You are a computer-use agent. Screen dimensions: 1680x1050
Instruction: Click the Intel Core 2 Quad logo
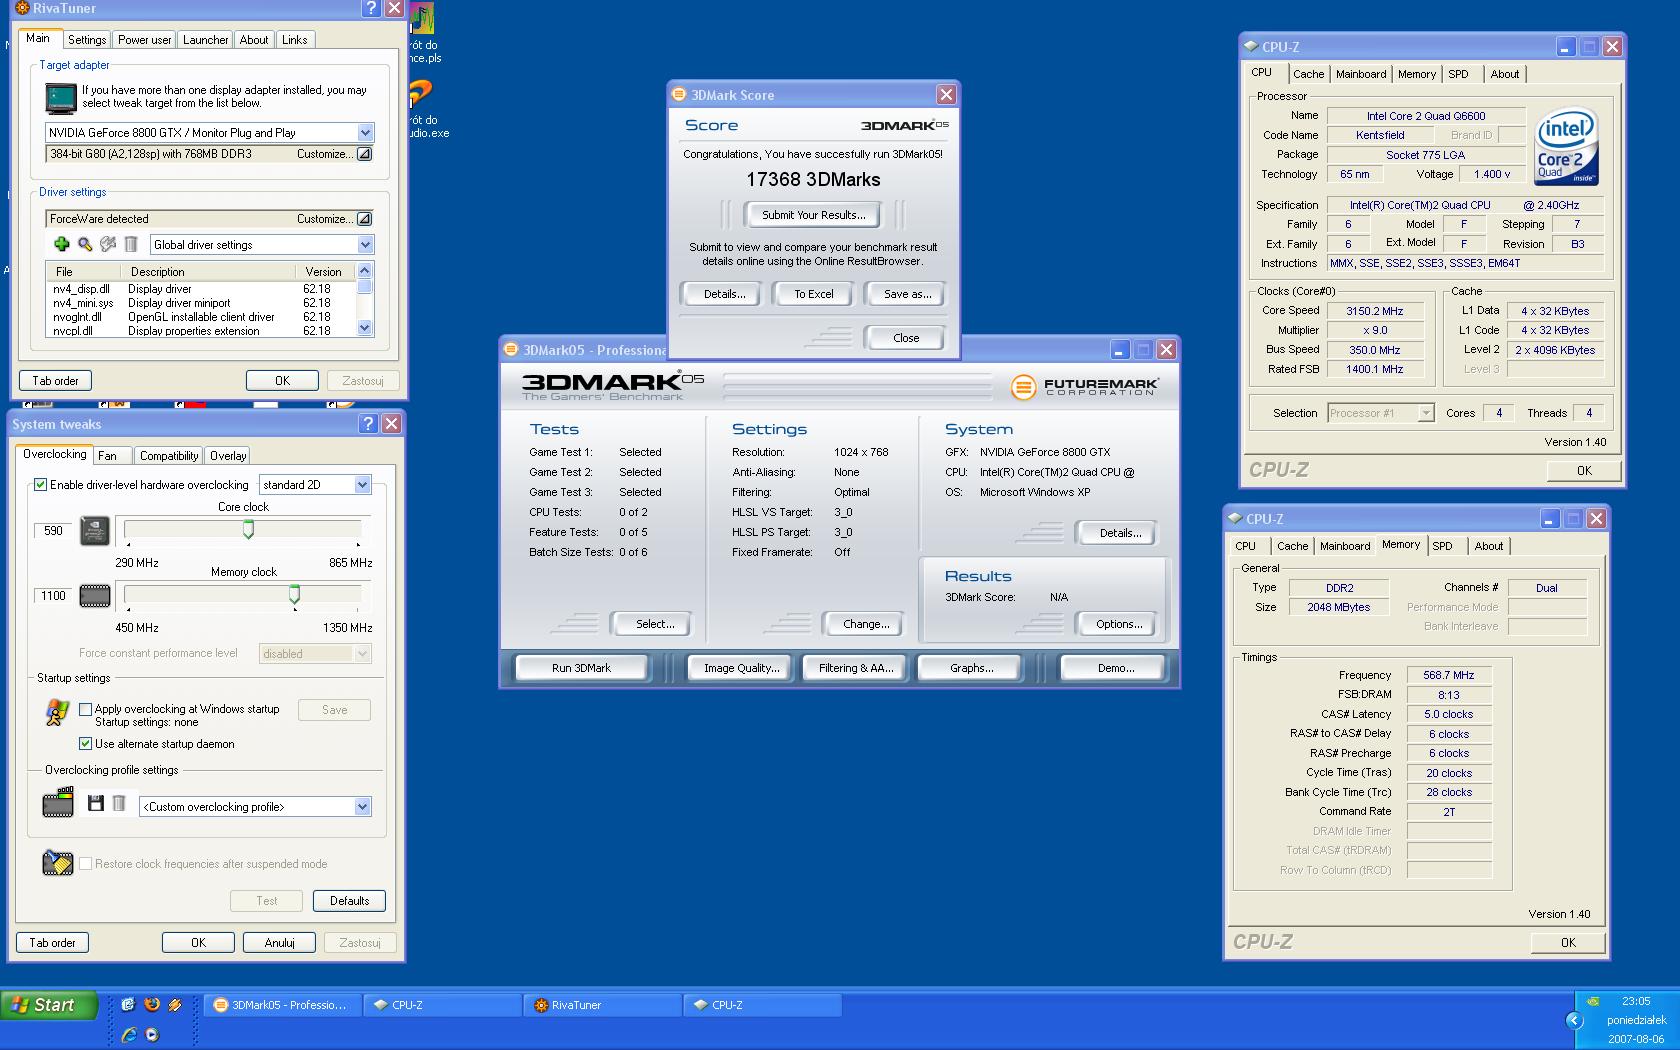pyautogui.click(x=1566, y=147)
